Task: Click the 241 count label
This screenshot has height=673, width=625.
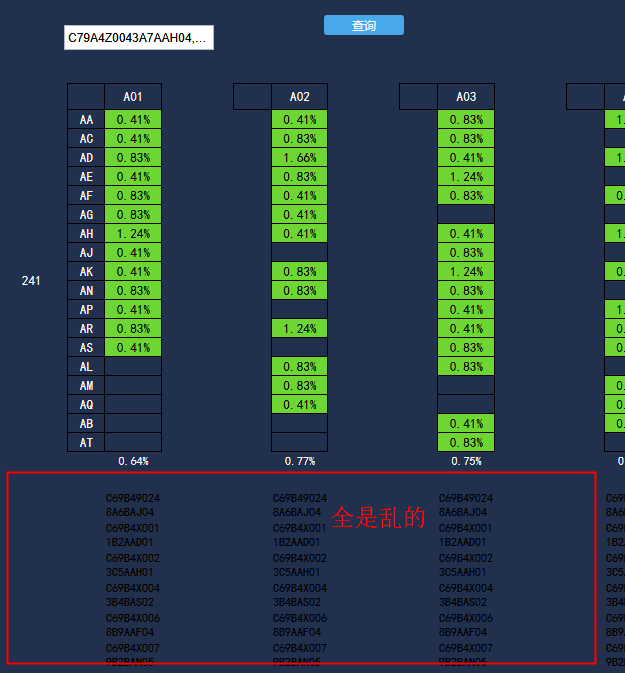Action: pos(31,281)
